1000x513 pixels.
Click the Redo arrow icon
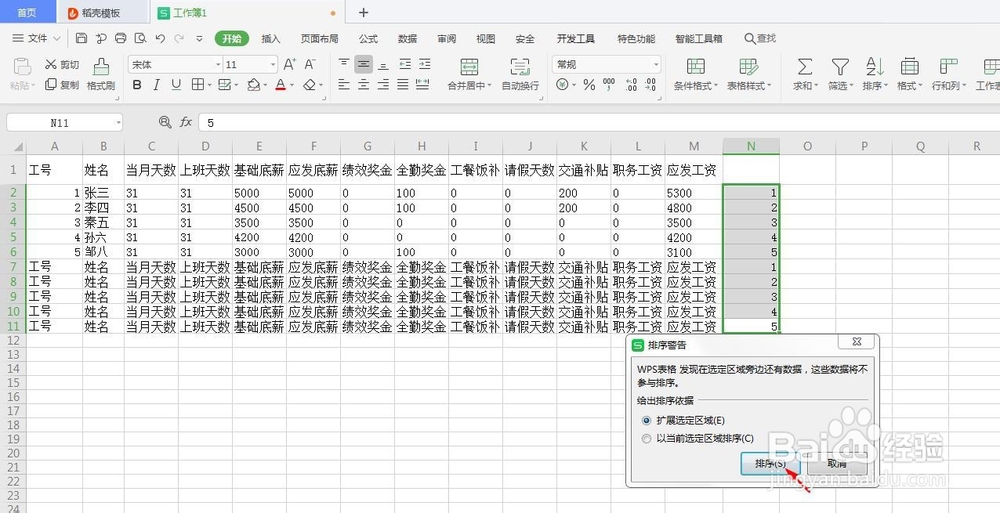pyautogui.click(x=179, y=38)
